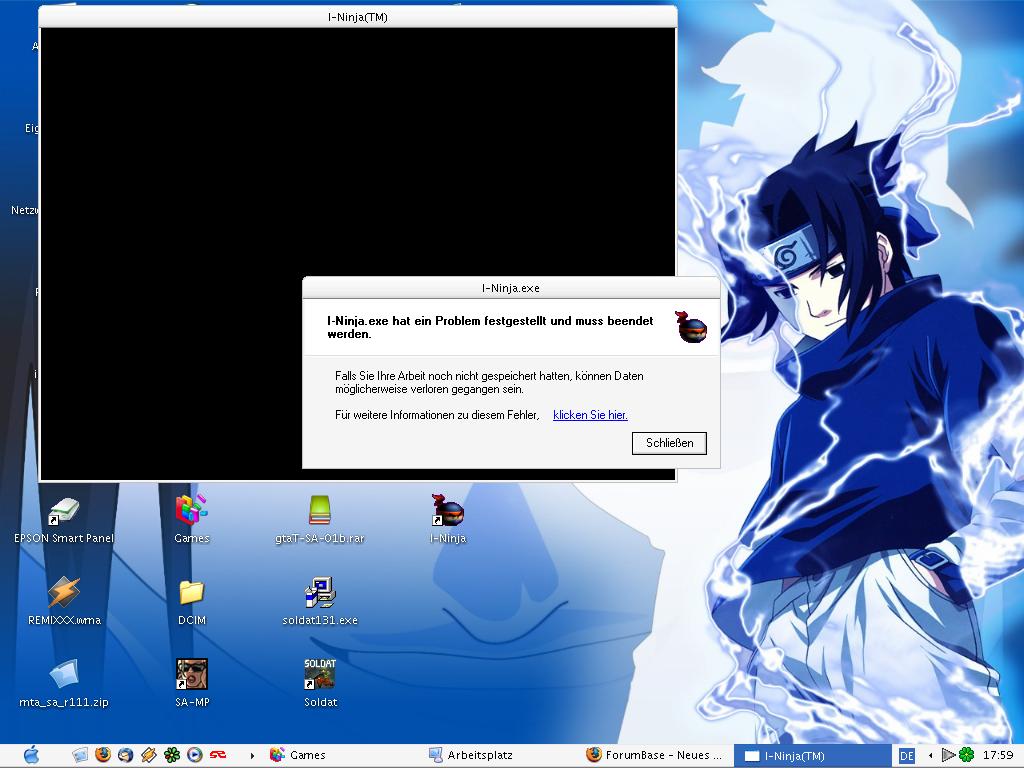Viewport: 1024px width, 768px height.
Task: Launch ICQ from the quick launch flower icon
Action: (172, 755)
